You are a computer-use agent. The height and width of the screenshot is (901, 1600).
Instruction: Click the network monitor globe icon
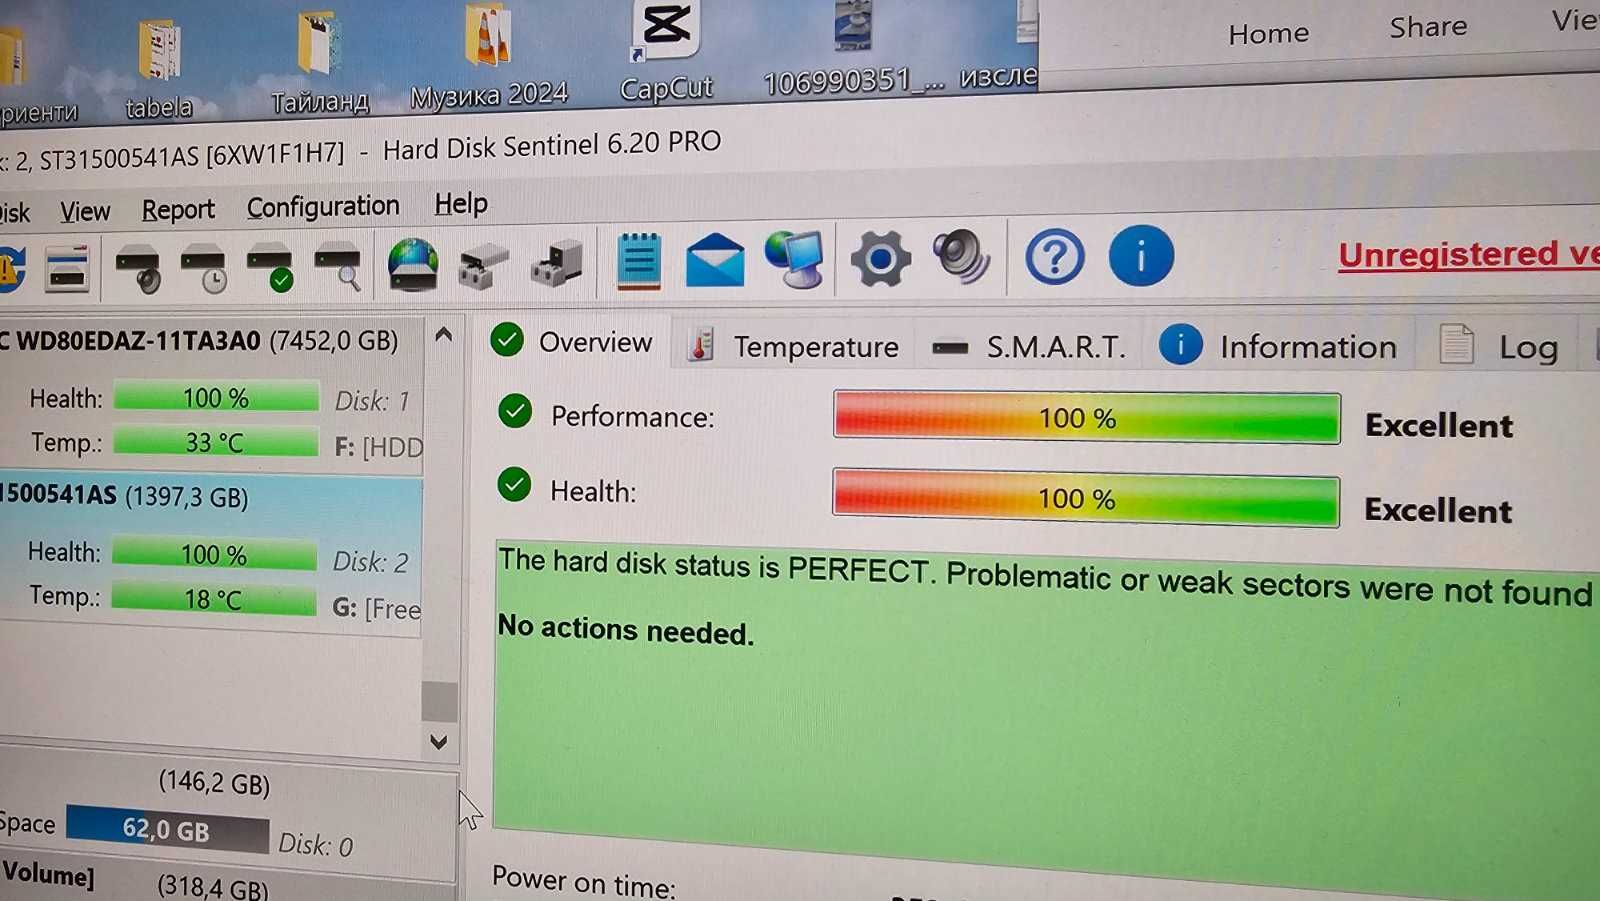pyautogui.click(x=795, y=259)
